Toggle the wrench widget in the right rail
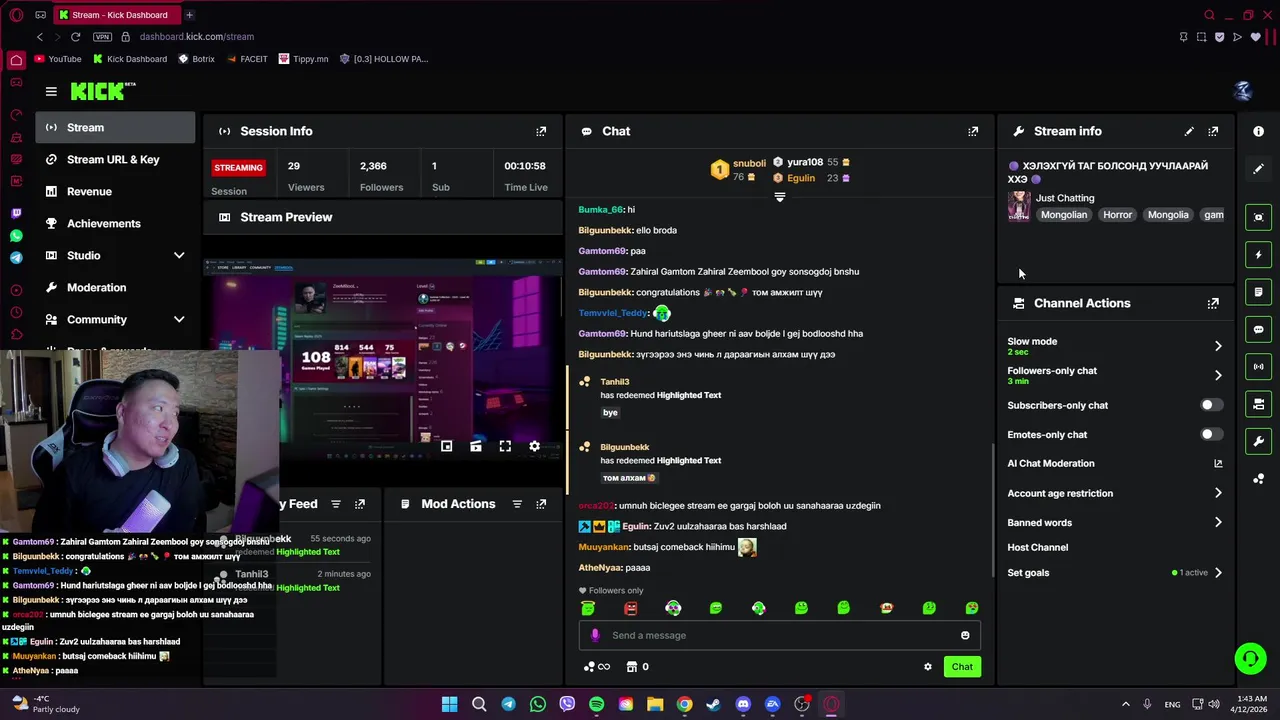The height and width of the screenshot is (720, 1280). pyautogui.click(x=1258, y=441)
